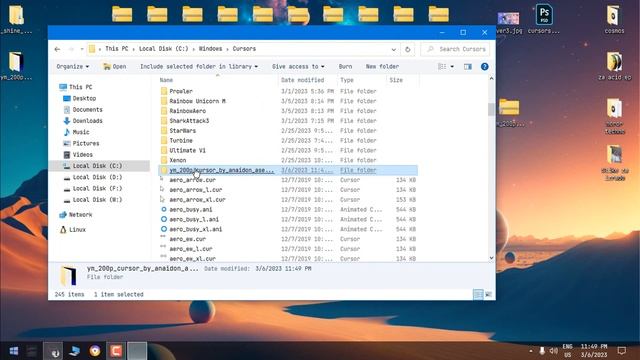Open Chrome from the taskbar
Viewport: 640px width, 360px height.
tap(95, 351)
